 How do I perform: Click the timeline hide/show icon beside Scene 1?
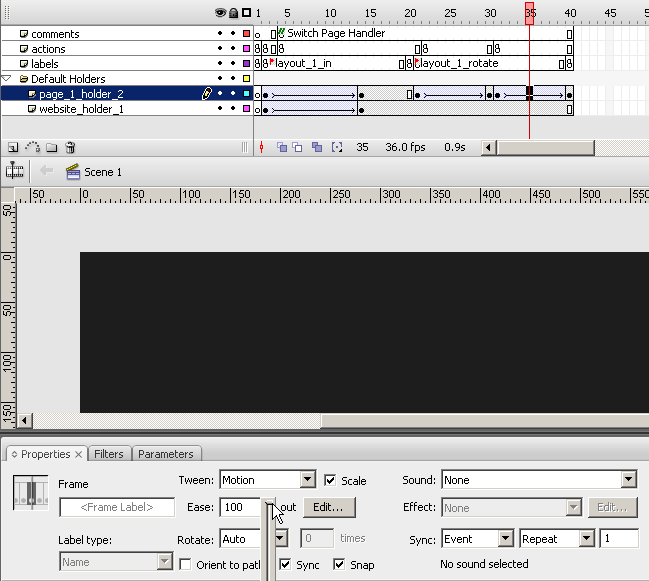pos(15,171)
